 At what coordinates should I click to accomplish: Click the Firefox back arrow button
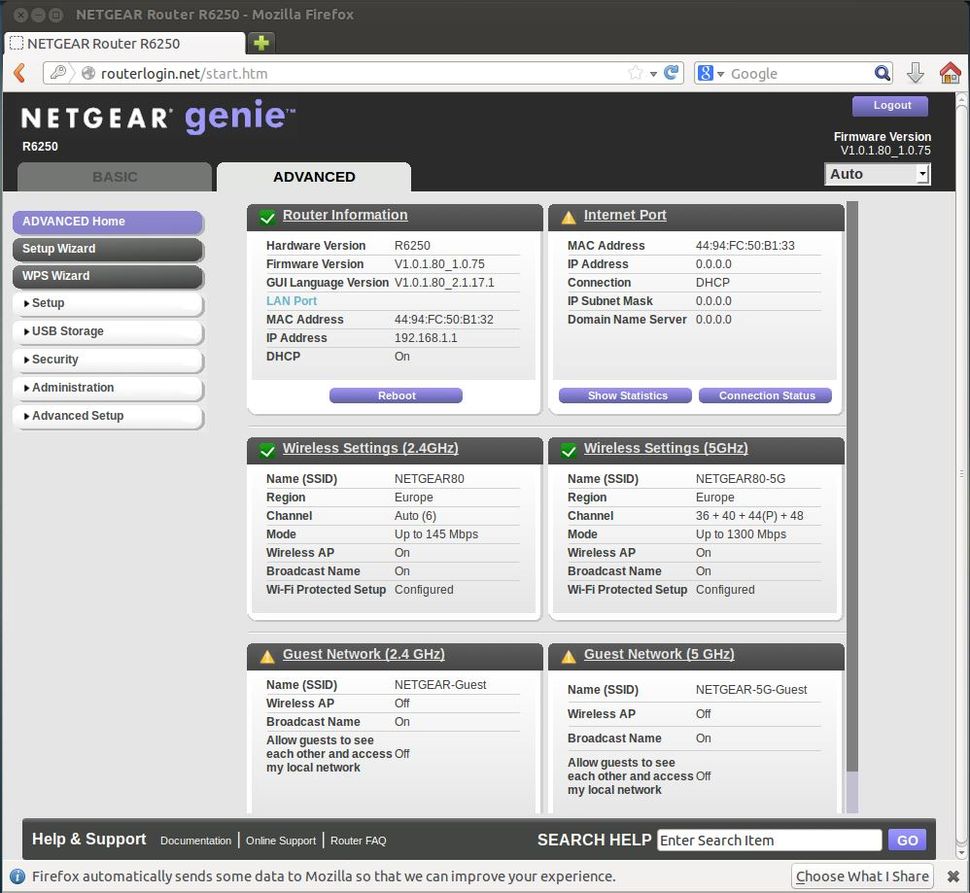[20, 73]
